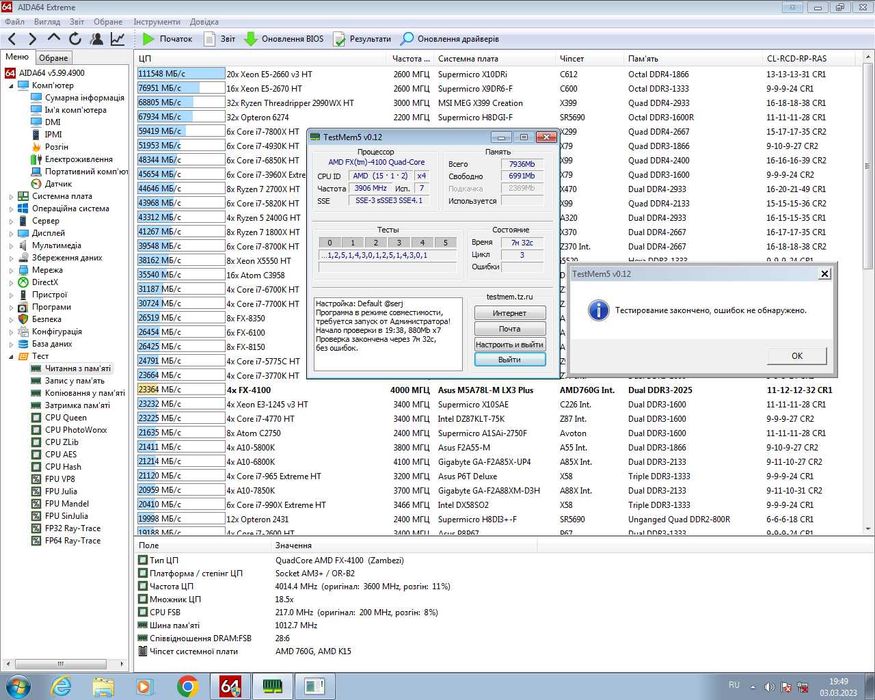Click Оновлення драйверів magnifier icon
This screenshot has width=875, height=700.
click(x=408, y=39)
